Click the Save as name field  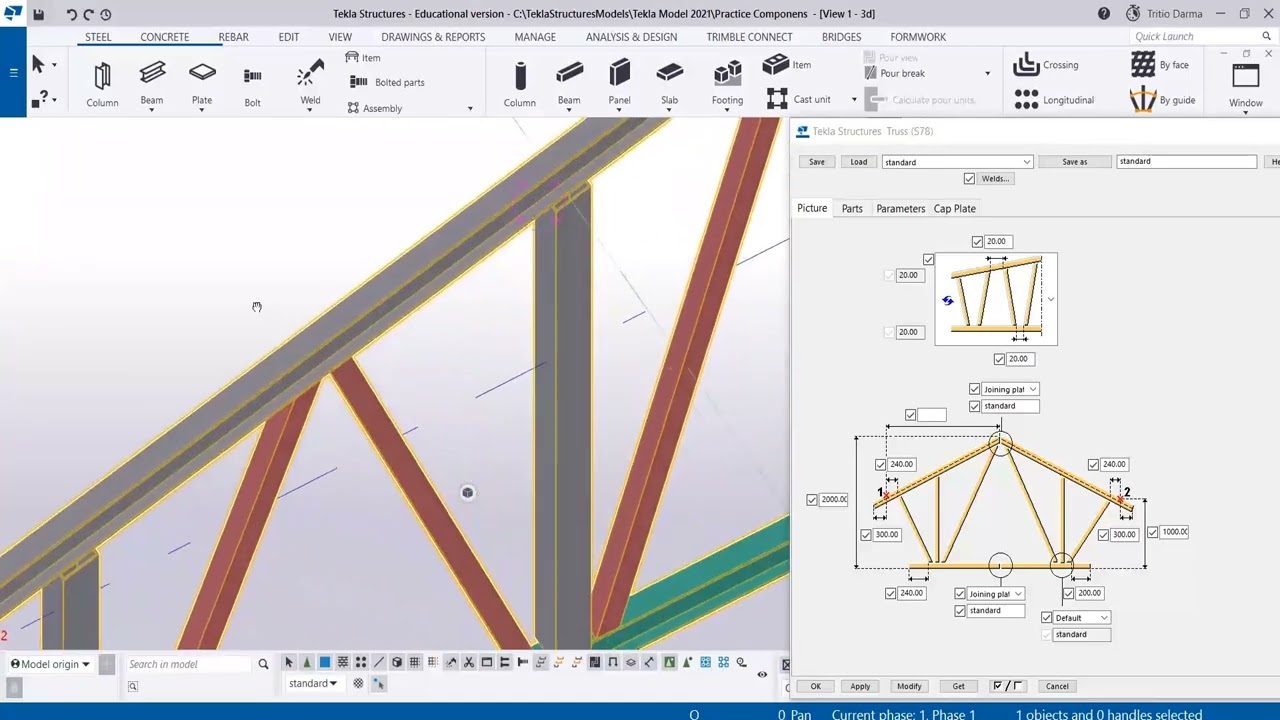point(1186,161)
